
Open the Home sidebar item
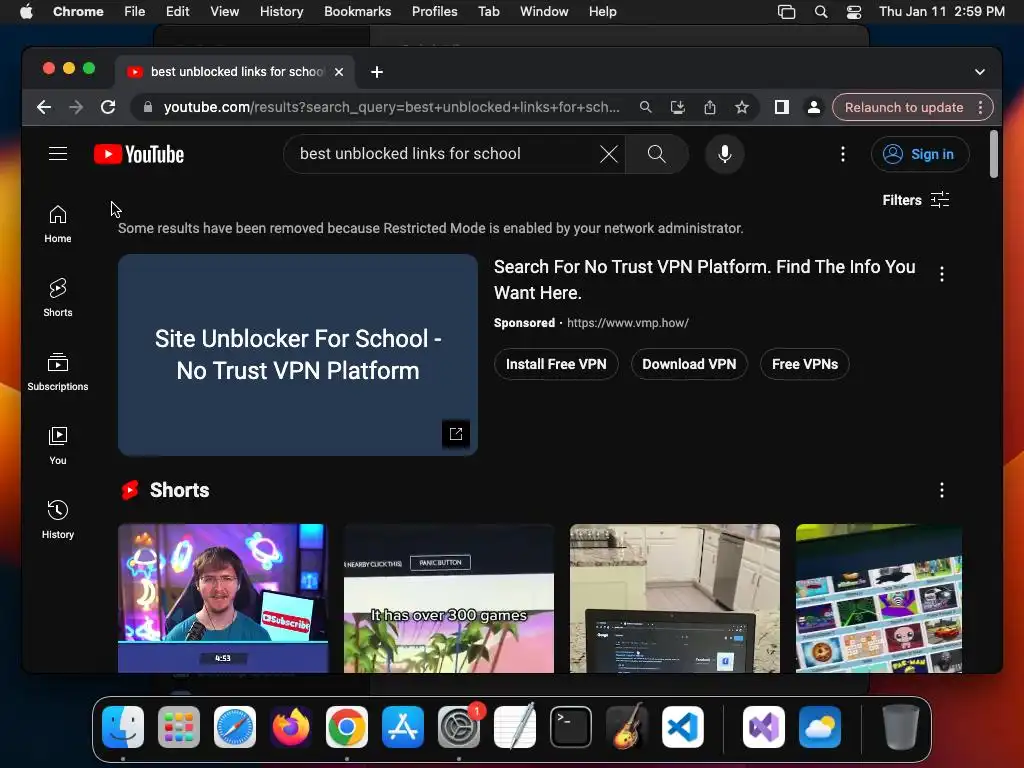click(57, 224)
